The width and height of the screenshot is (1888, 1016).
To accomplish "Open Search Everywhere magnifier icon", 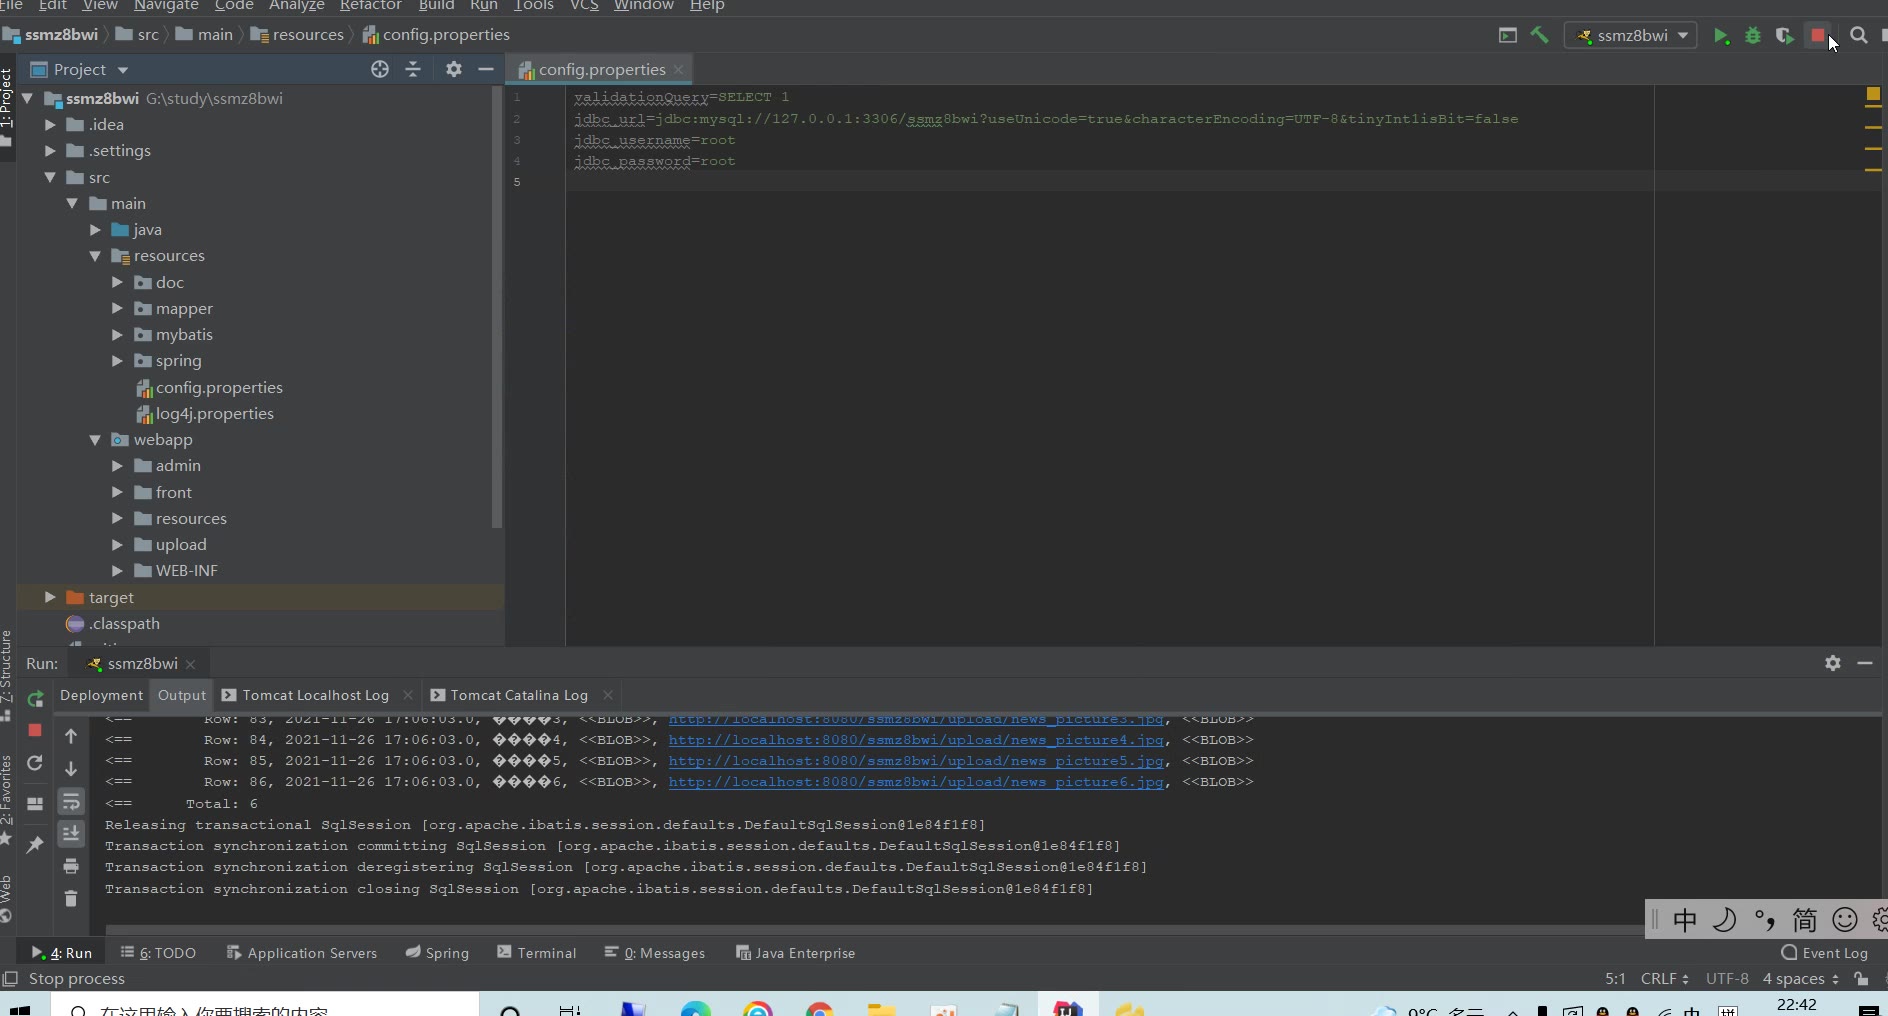I will (1859, 36).
